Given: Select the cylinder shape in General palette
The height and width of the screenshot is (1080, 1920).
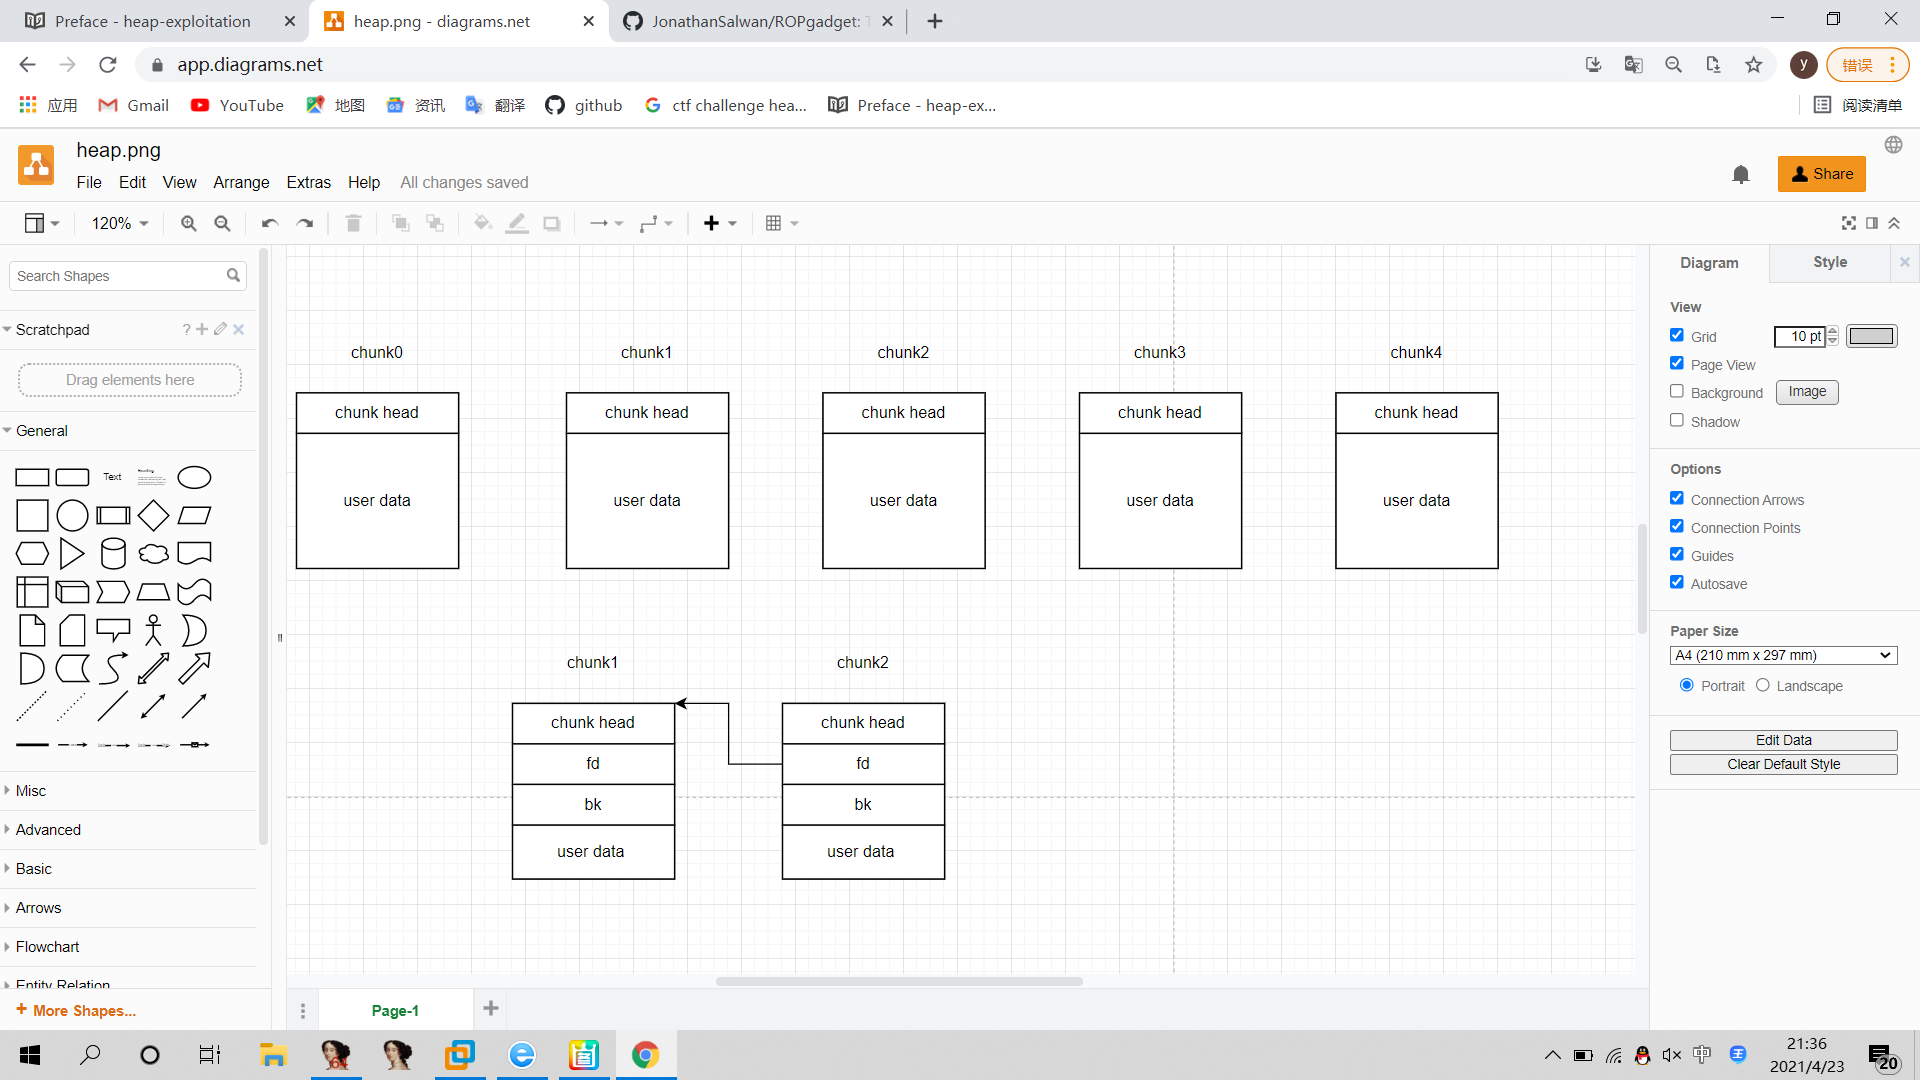Looking at the screenshot, I should (x=113, y=553).
